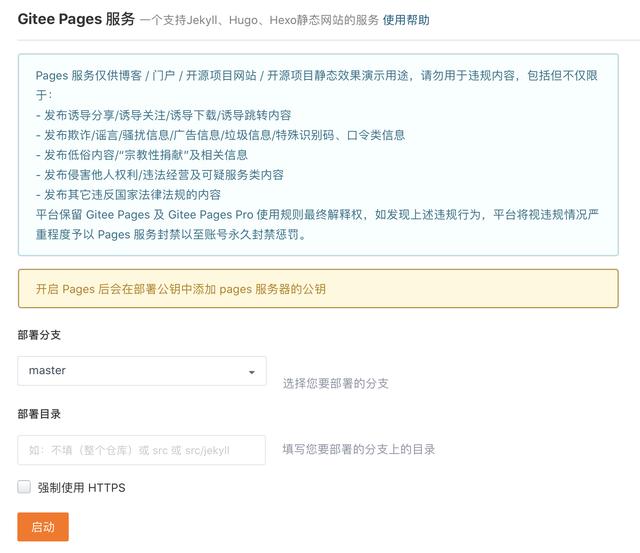This screenshot has width=640, height=553.
Task: Click the line 发布低俗内容
Action: coord(142,155)
